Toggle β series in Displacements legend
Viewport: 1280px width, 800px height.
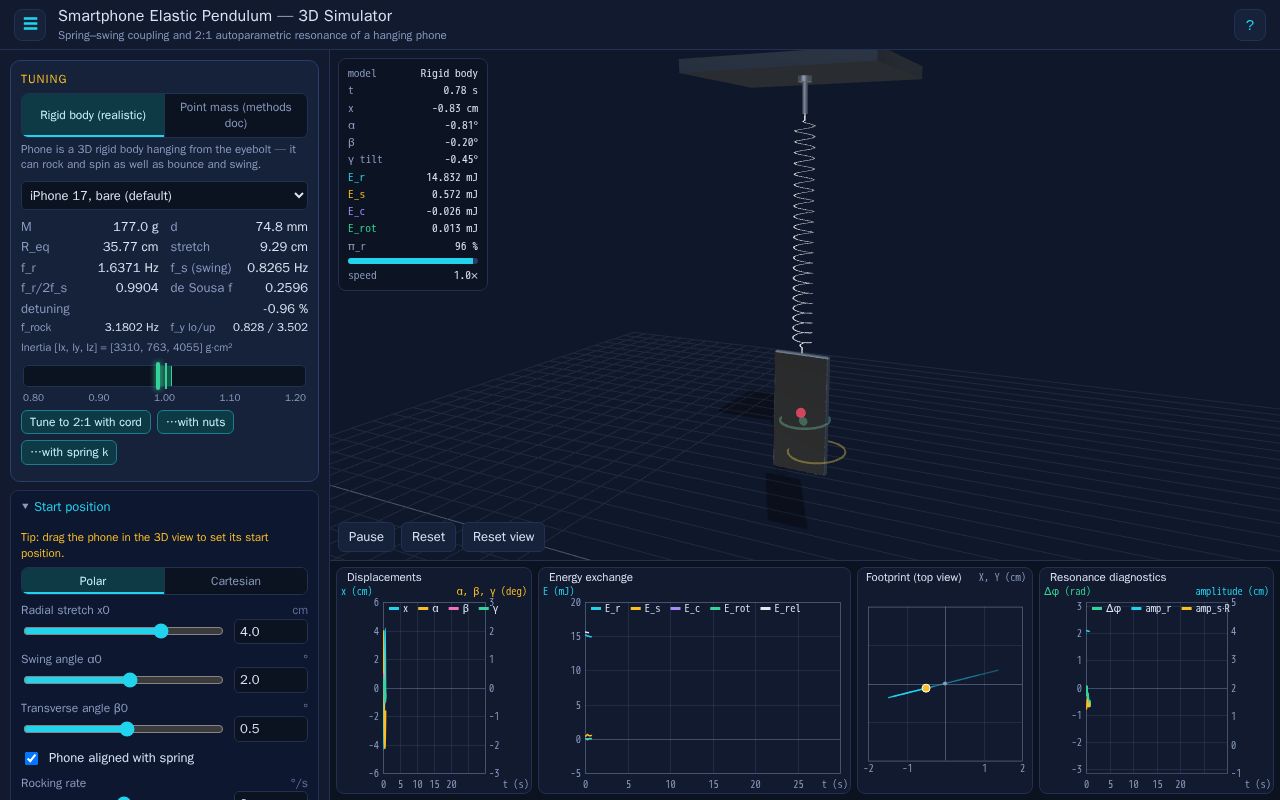[x=459, y=608]
